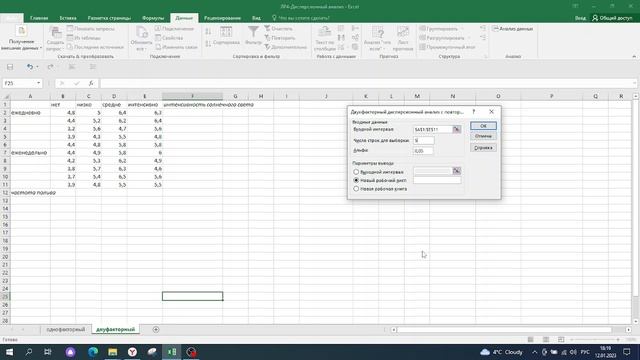Click the range picker icon beside Входной интервал
640x360 pixels.
tap(457, 129)
